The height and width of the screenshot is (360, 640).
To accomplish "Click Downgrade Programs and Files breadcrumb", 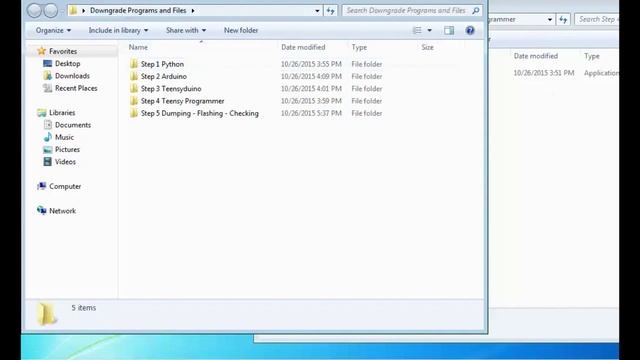I will pos(138,11).
